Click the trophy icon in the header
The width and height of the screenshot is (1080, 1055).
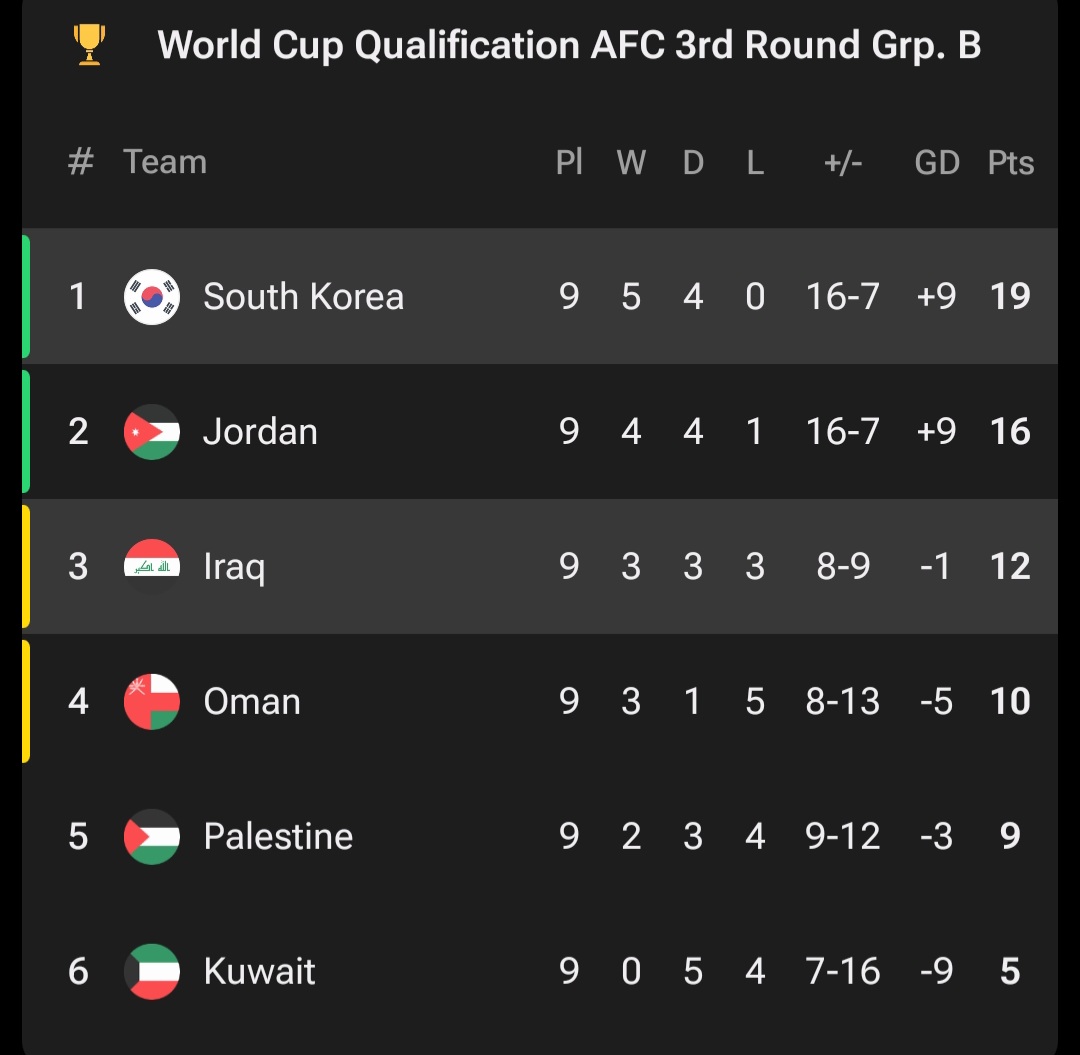tap(88, 43)
